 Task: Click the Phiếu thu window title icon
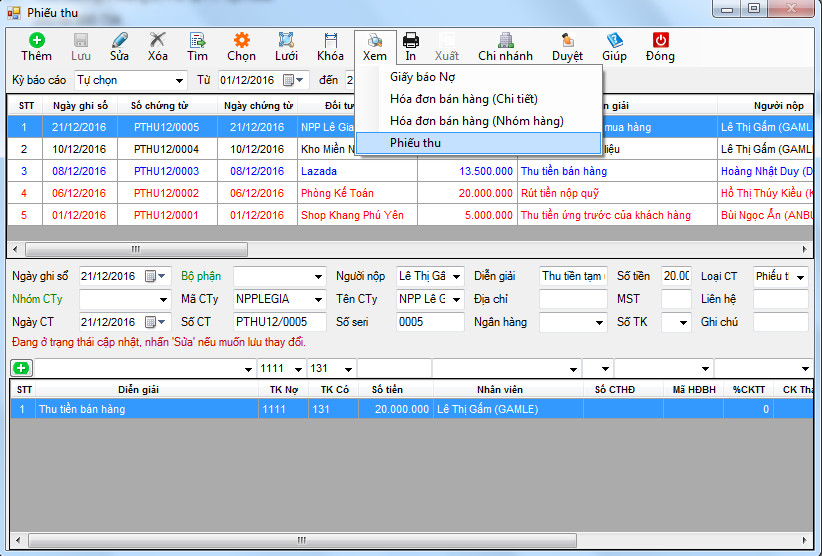coord(14,13)
